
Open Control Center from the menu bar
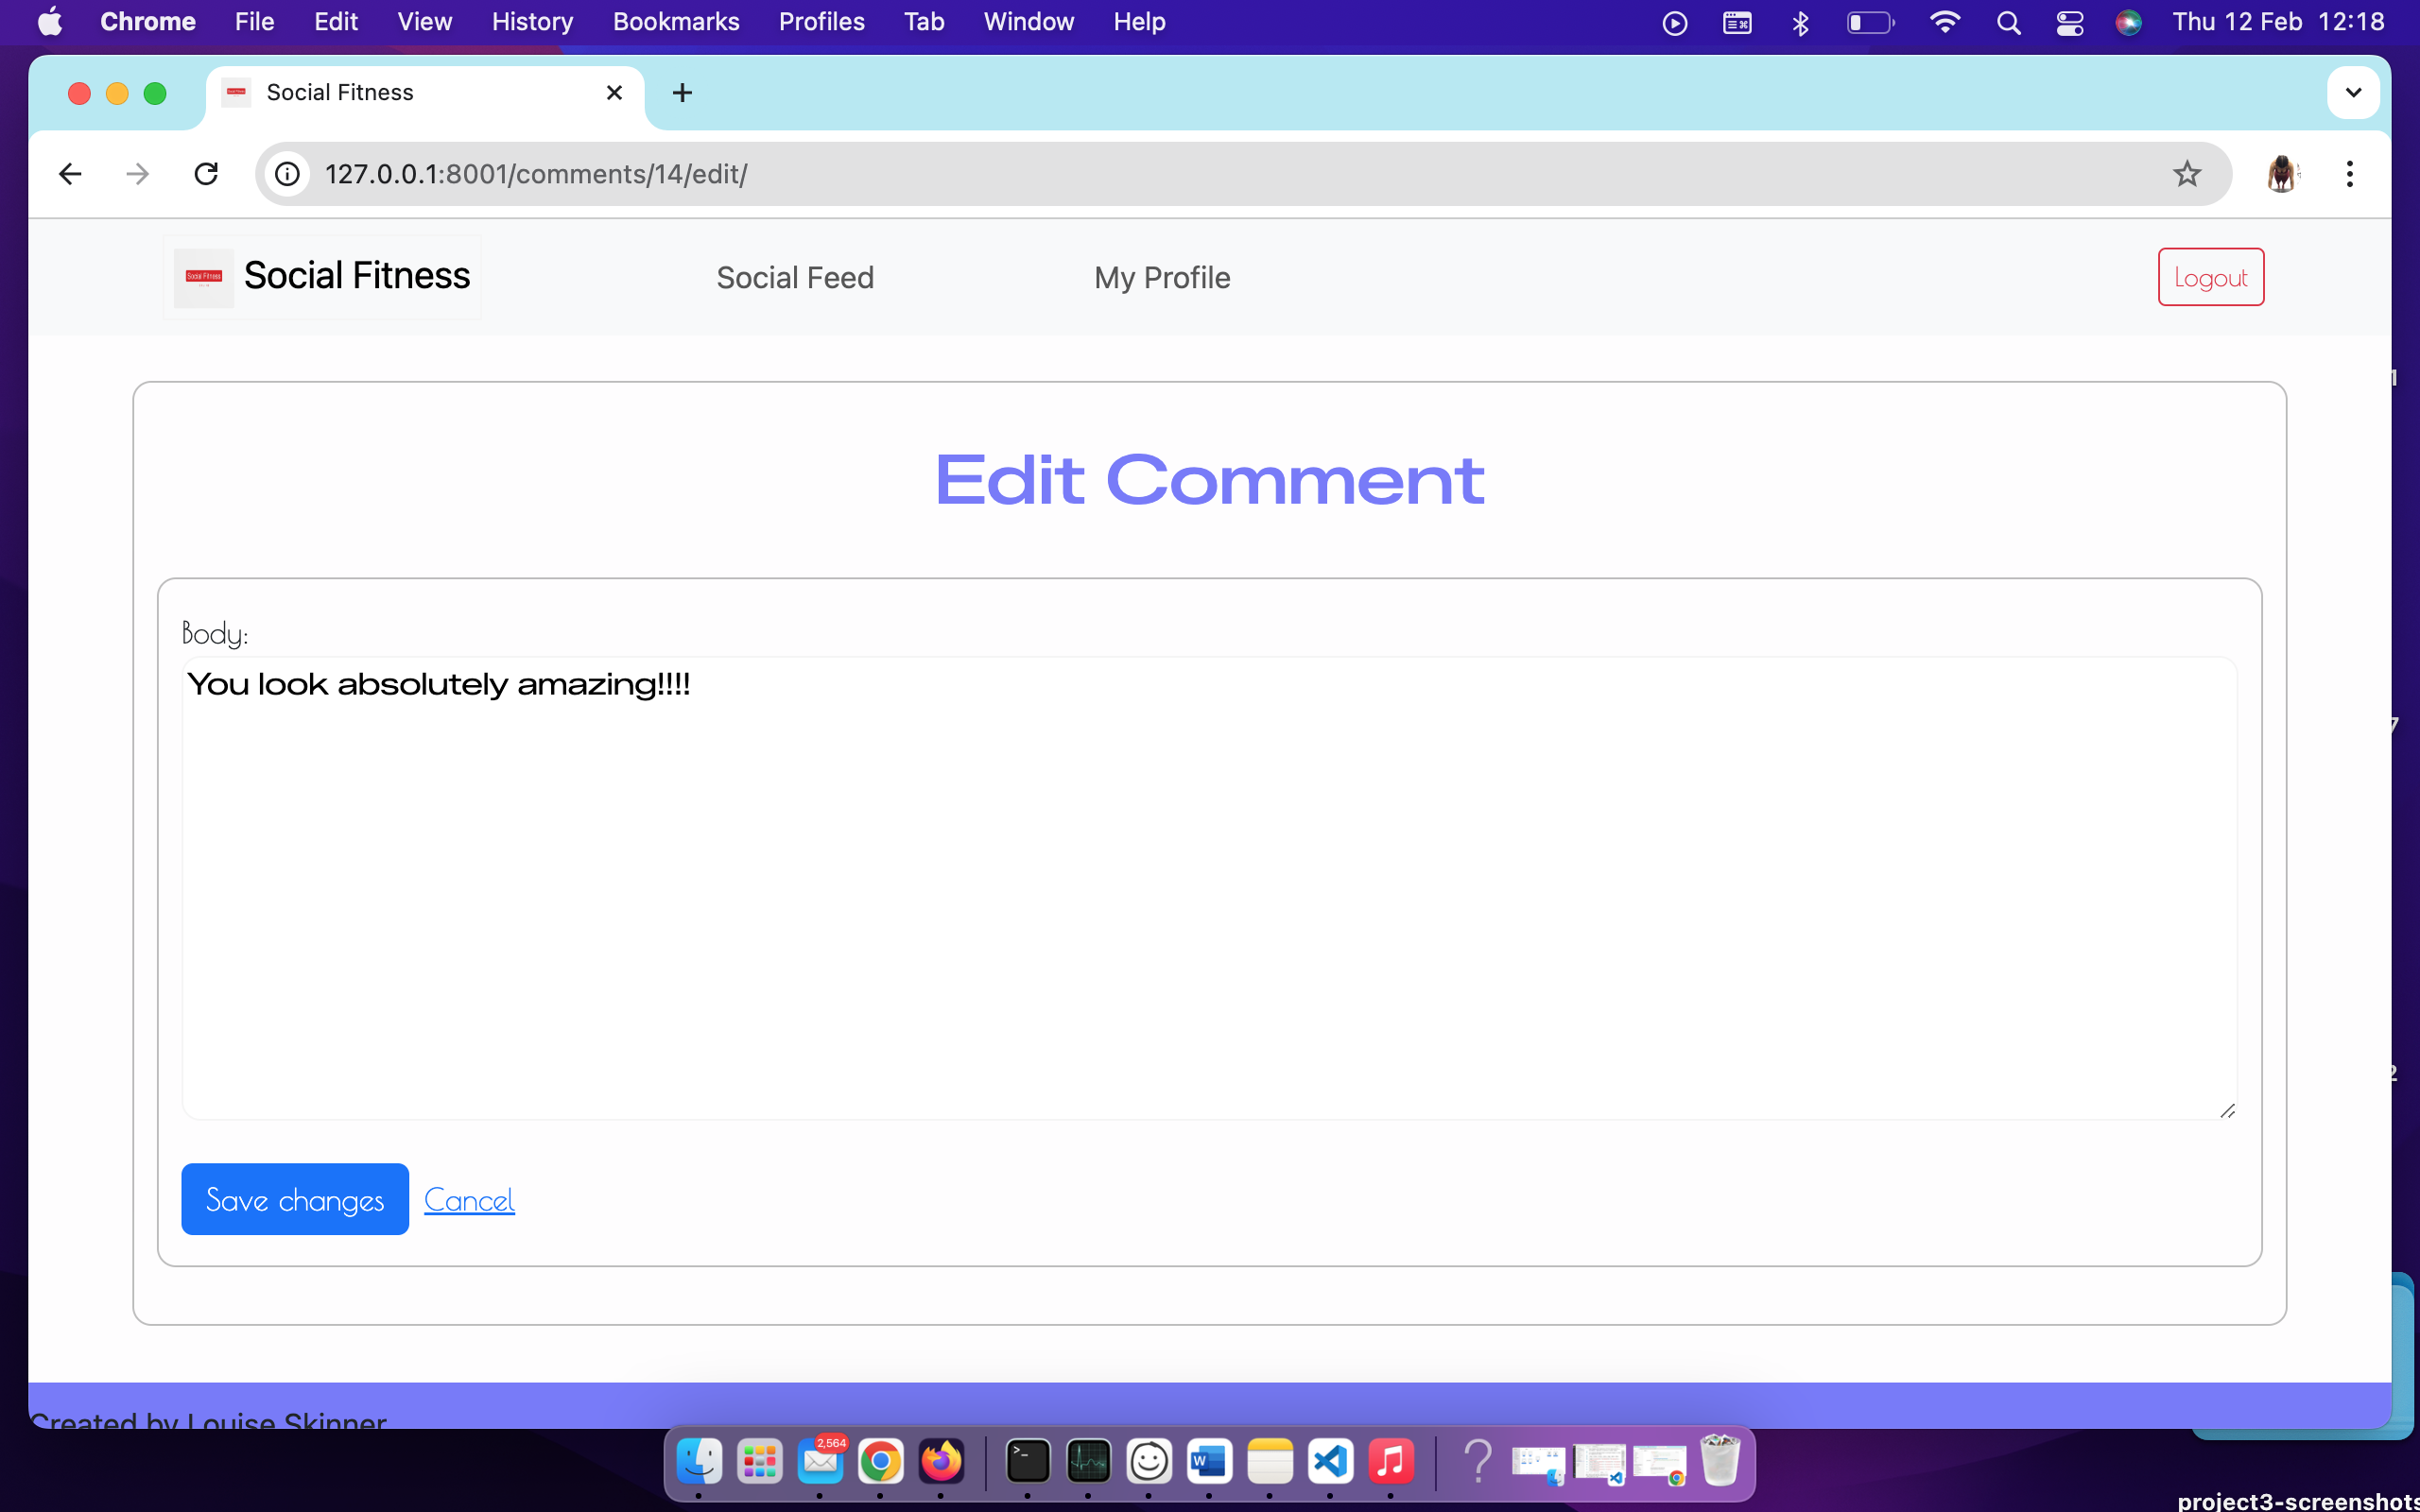point(2069,21)
